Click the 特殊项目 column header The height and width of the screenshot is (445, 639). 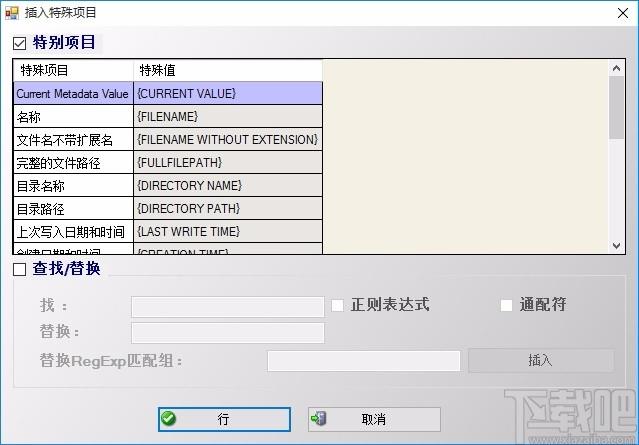[x=74, y=70]
